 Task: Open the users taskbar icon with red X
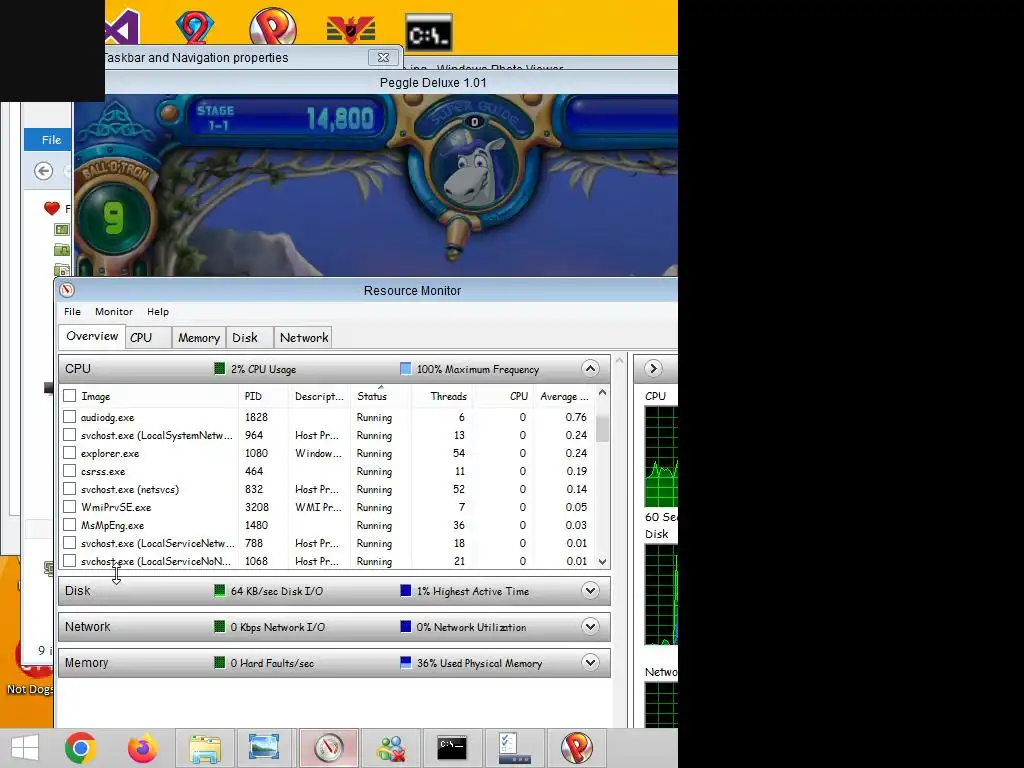pyautogui.click(x=391, y=748)
